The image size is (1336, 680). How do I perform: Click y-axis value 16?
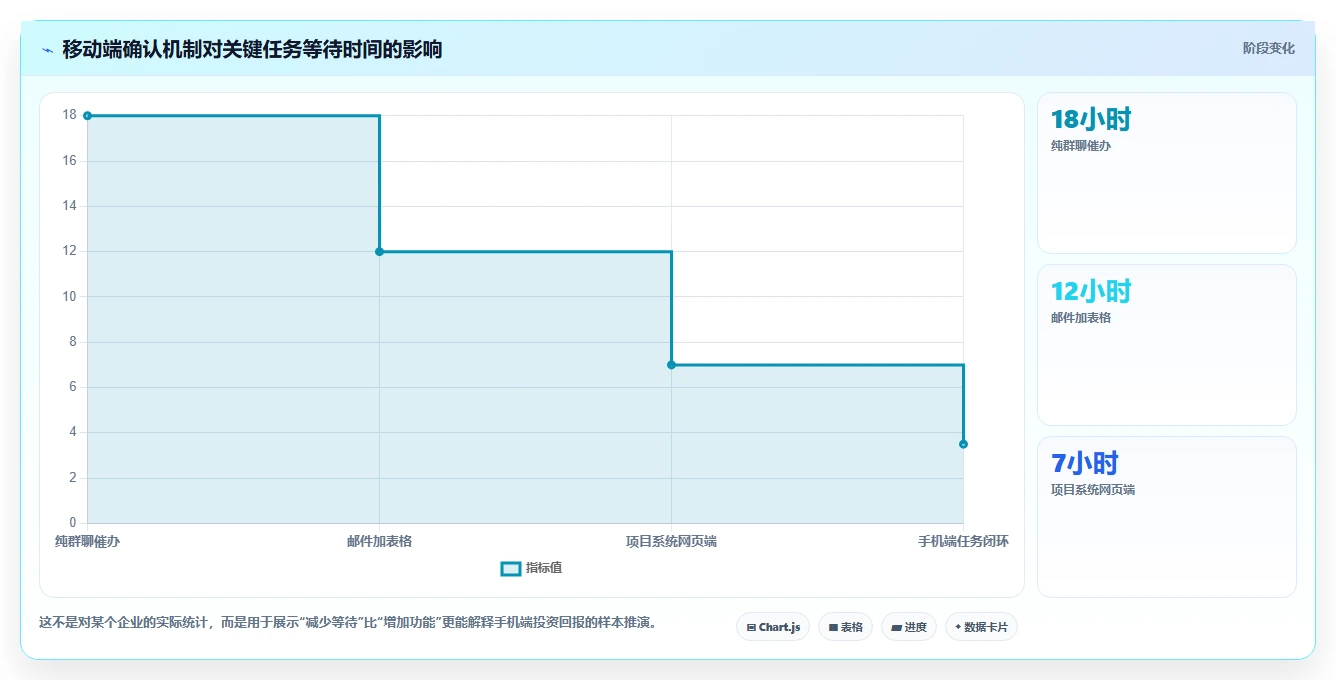coord(69,160)
